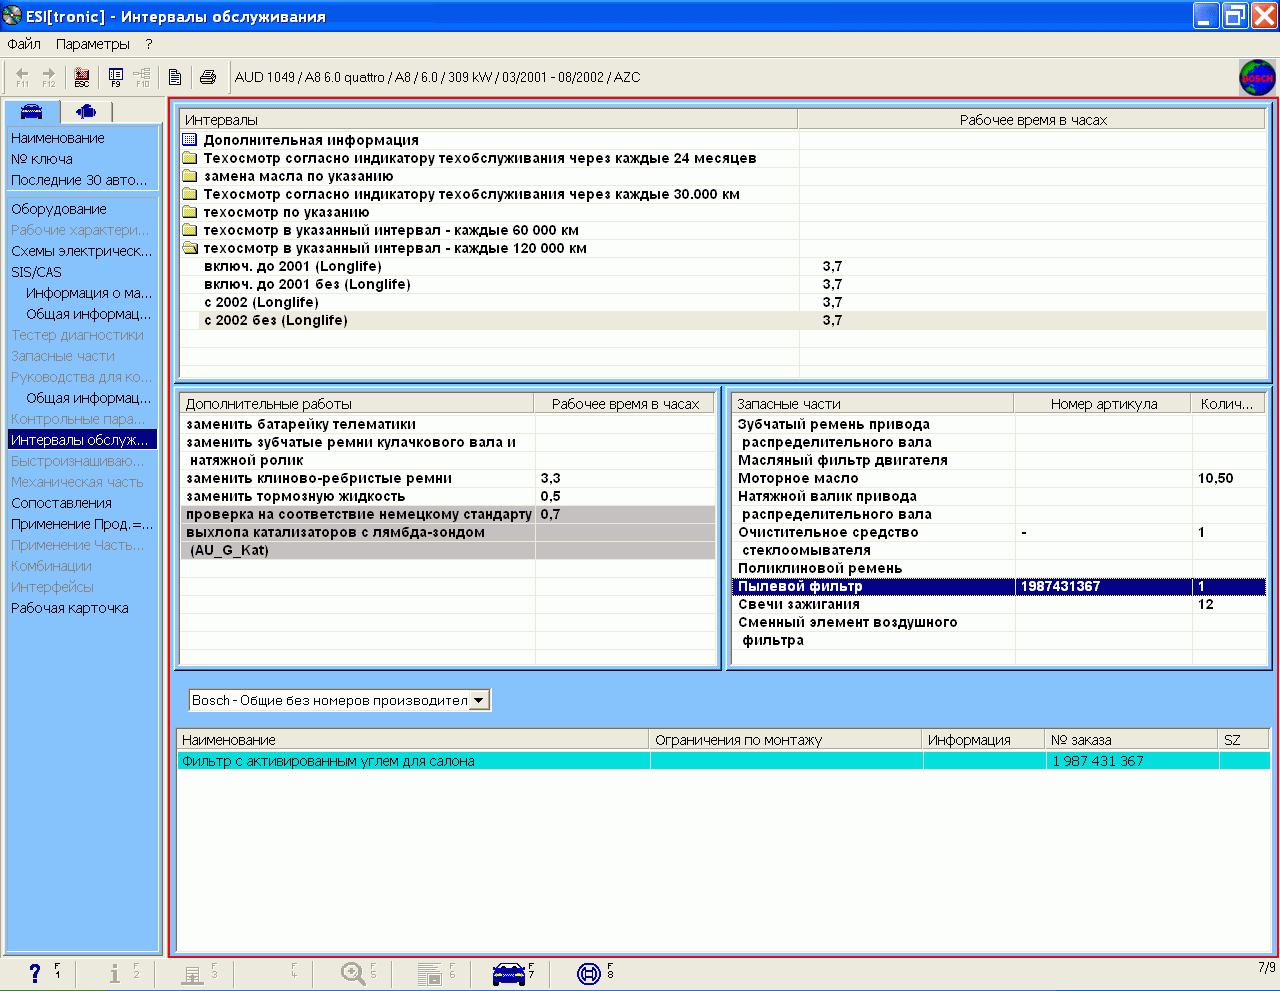Screen dimensions: 1280x991
Task: Open the document page toolbar icon
Action: pos(175,77)
